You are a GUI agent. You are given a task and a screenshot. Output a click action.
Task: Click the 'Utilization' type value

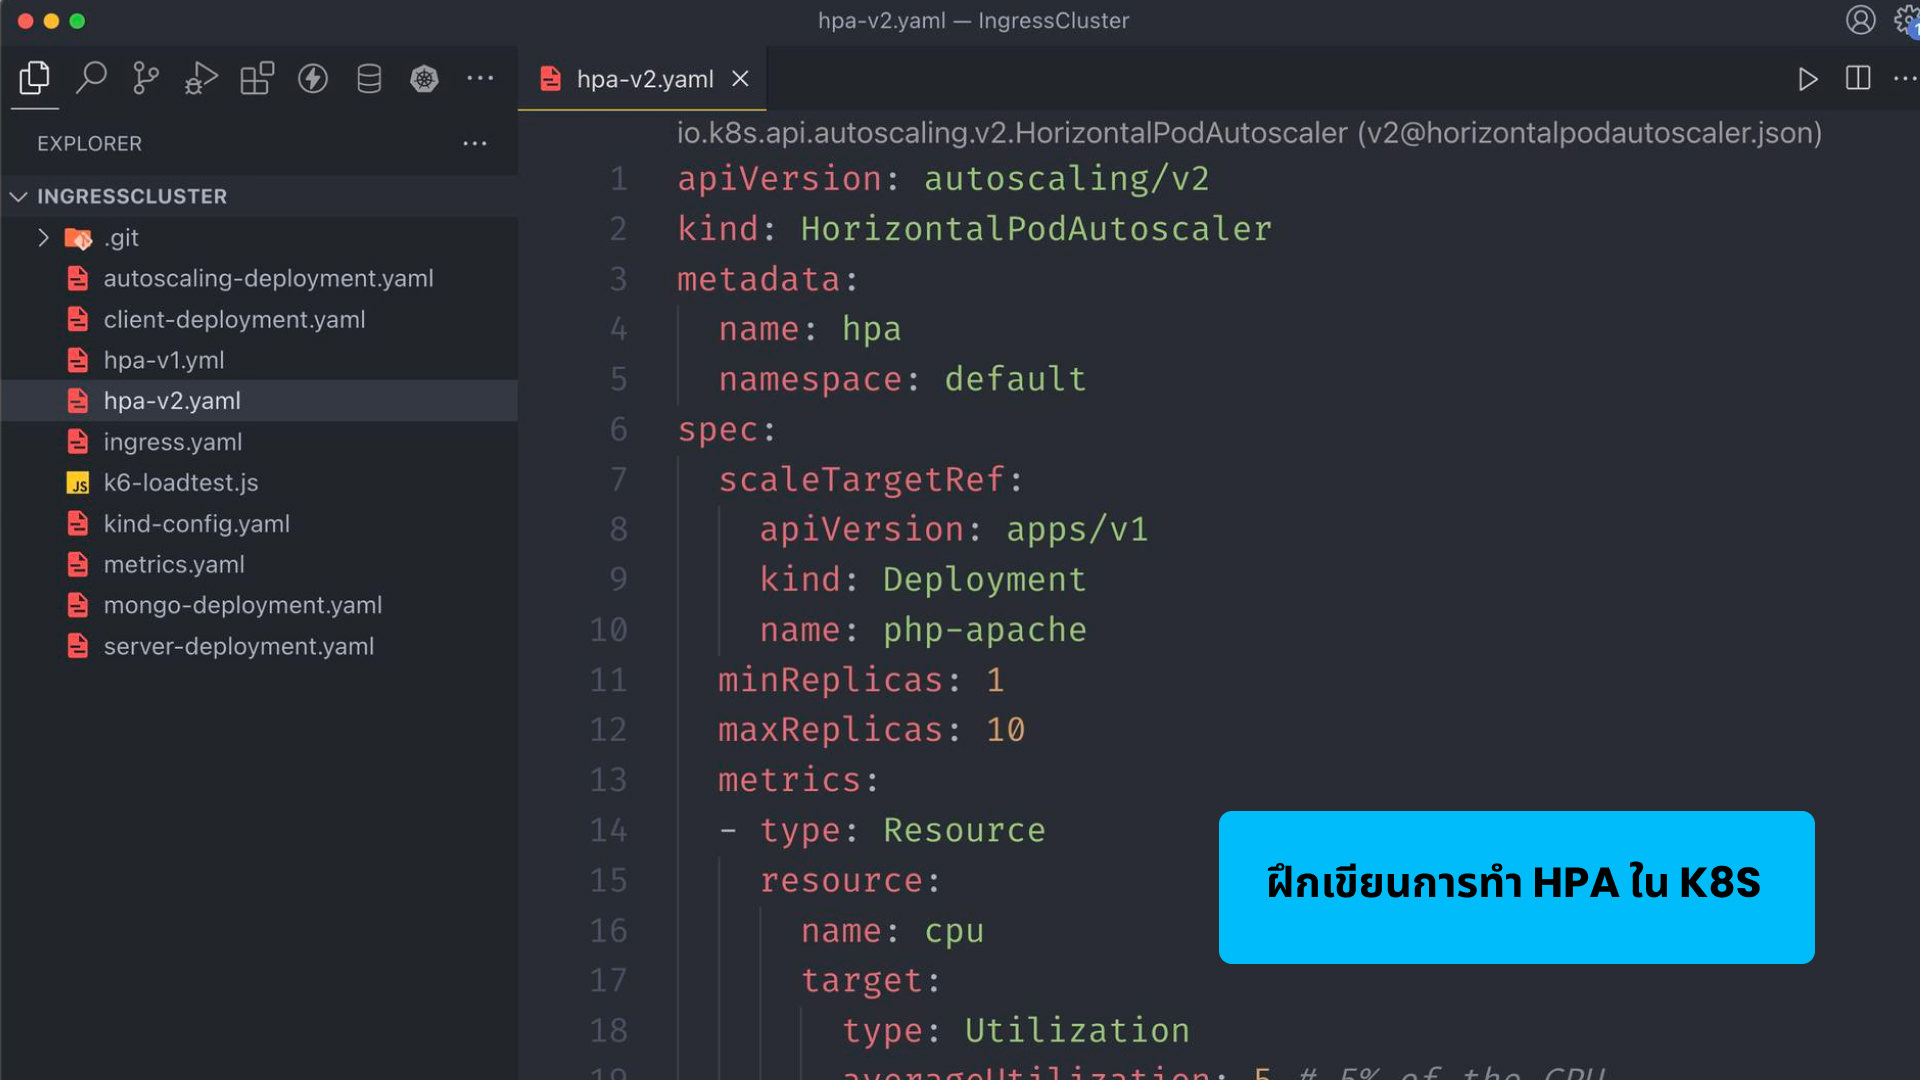point(1077,1031)
